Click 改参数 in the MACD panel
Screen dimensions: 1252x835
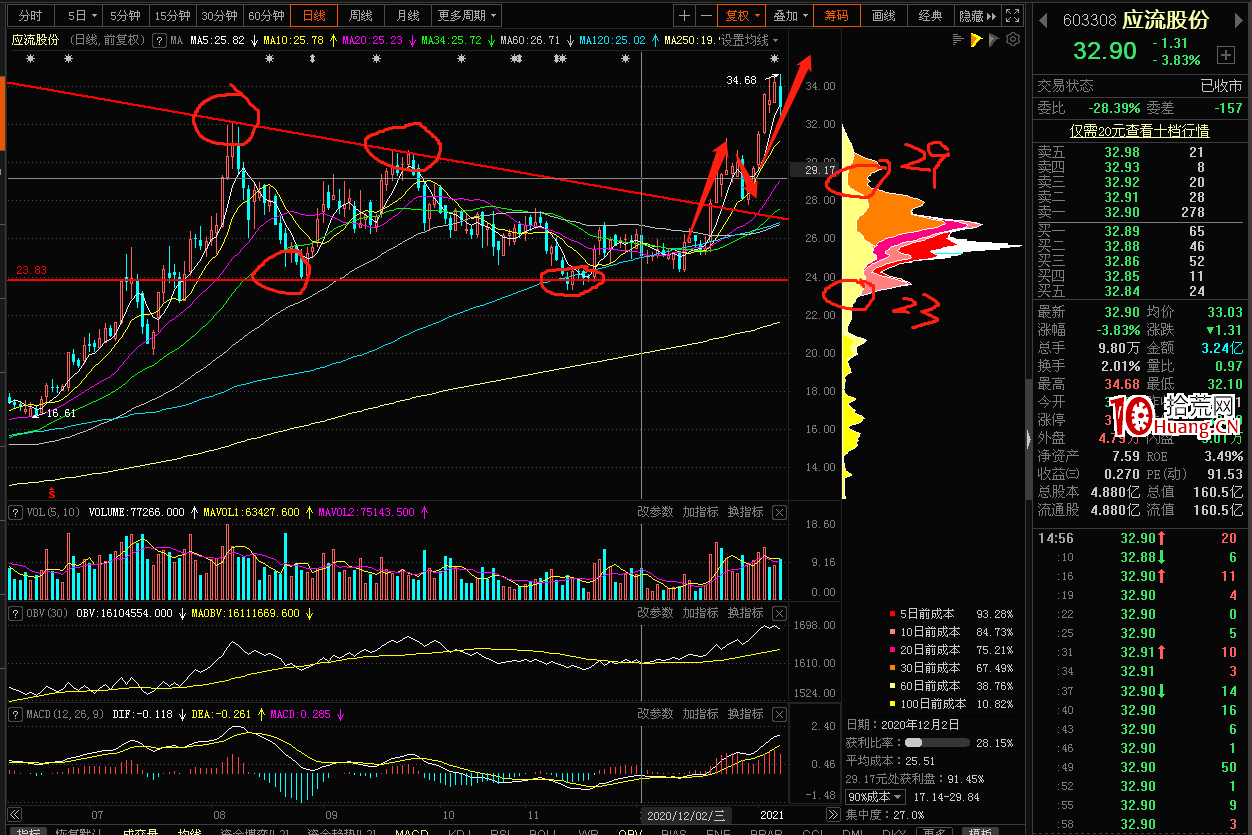[x=655, y=714]
